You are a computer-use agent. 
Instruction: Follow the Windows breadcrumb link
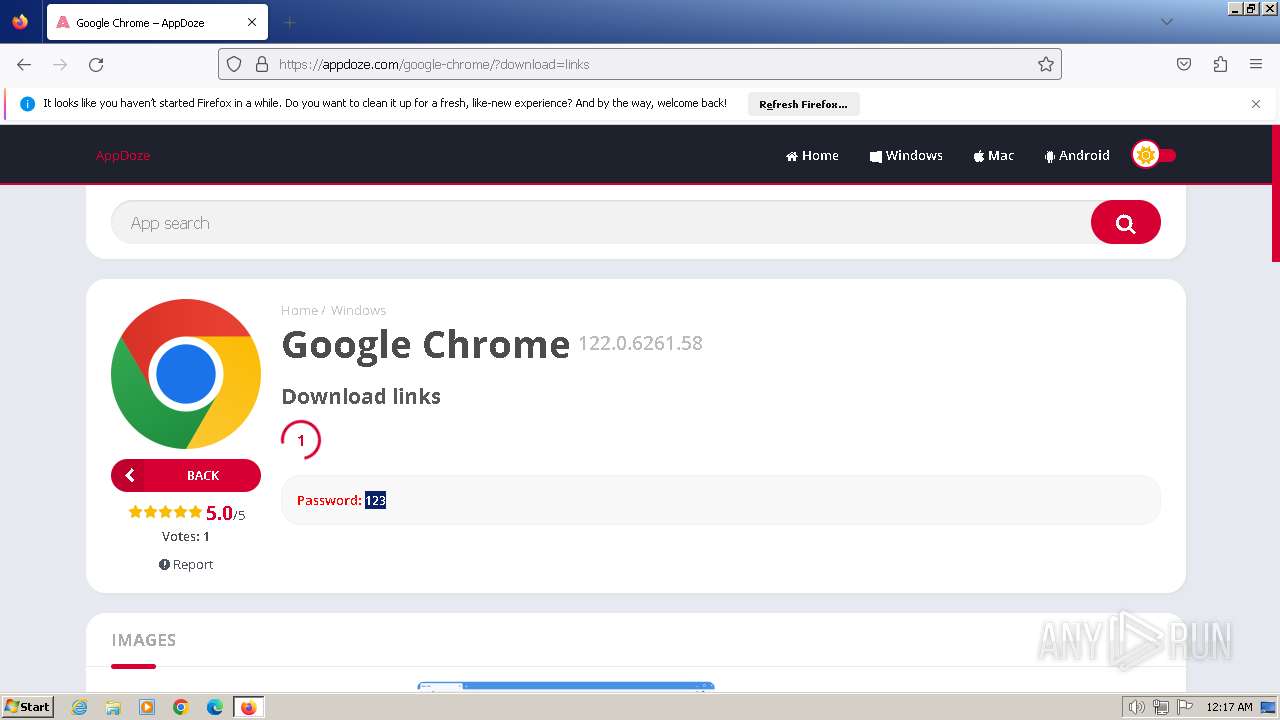[x=358, y=310]
